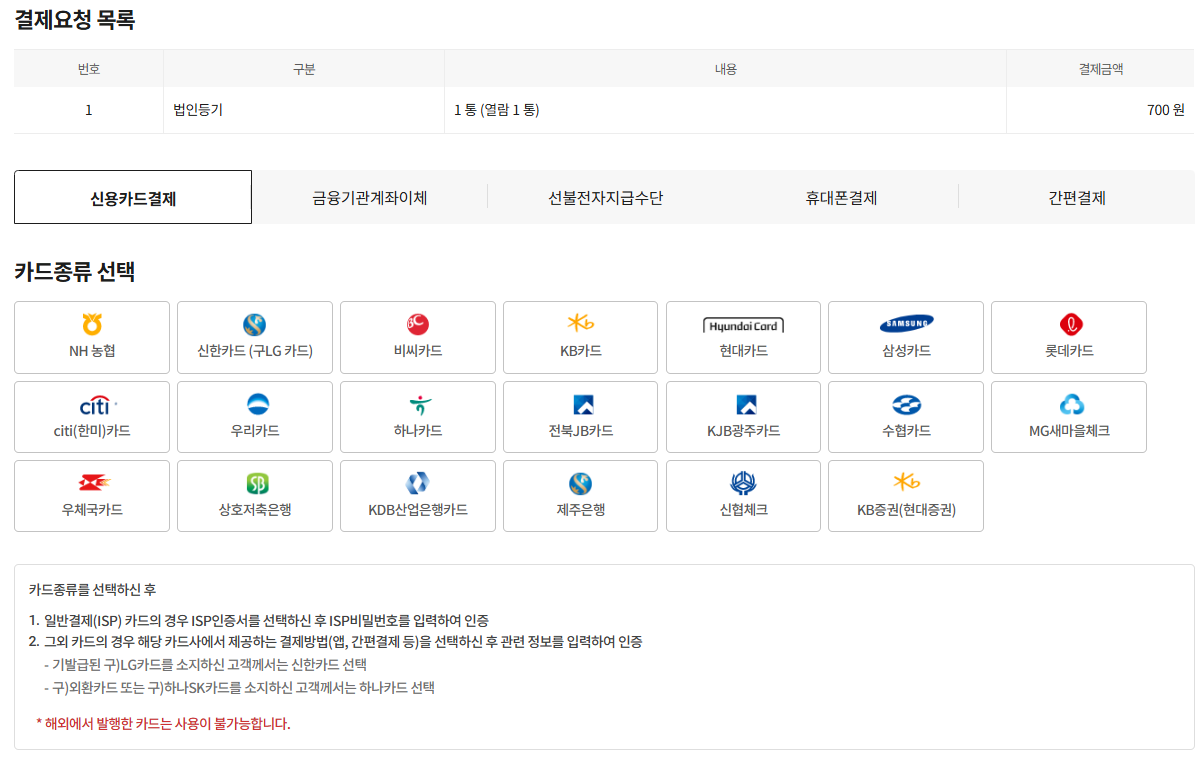Pick the 우체국카드 red logo
The height and width of the screenshot is (757, 1204).
95,484
